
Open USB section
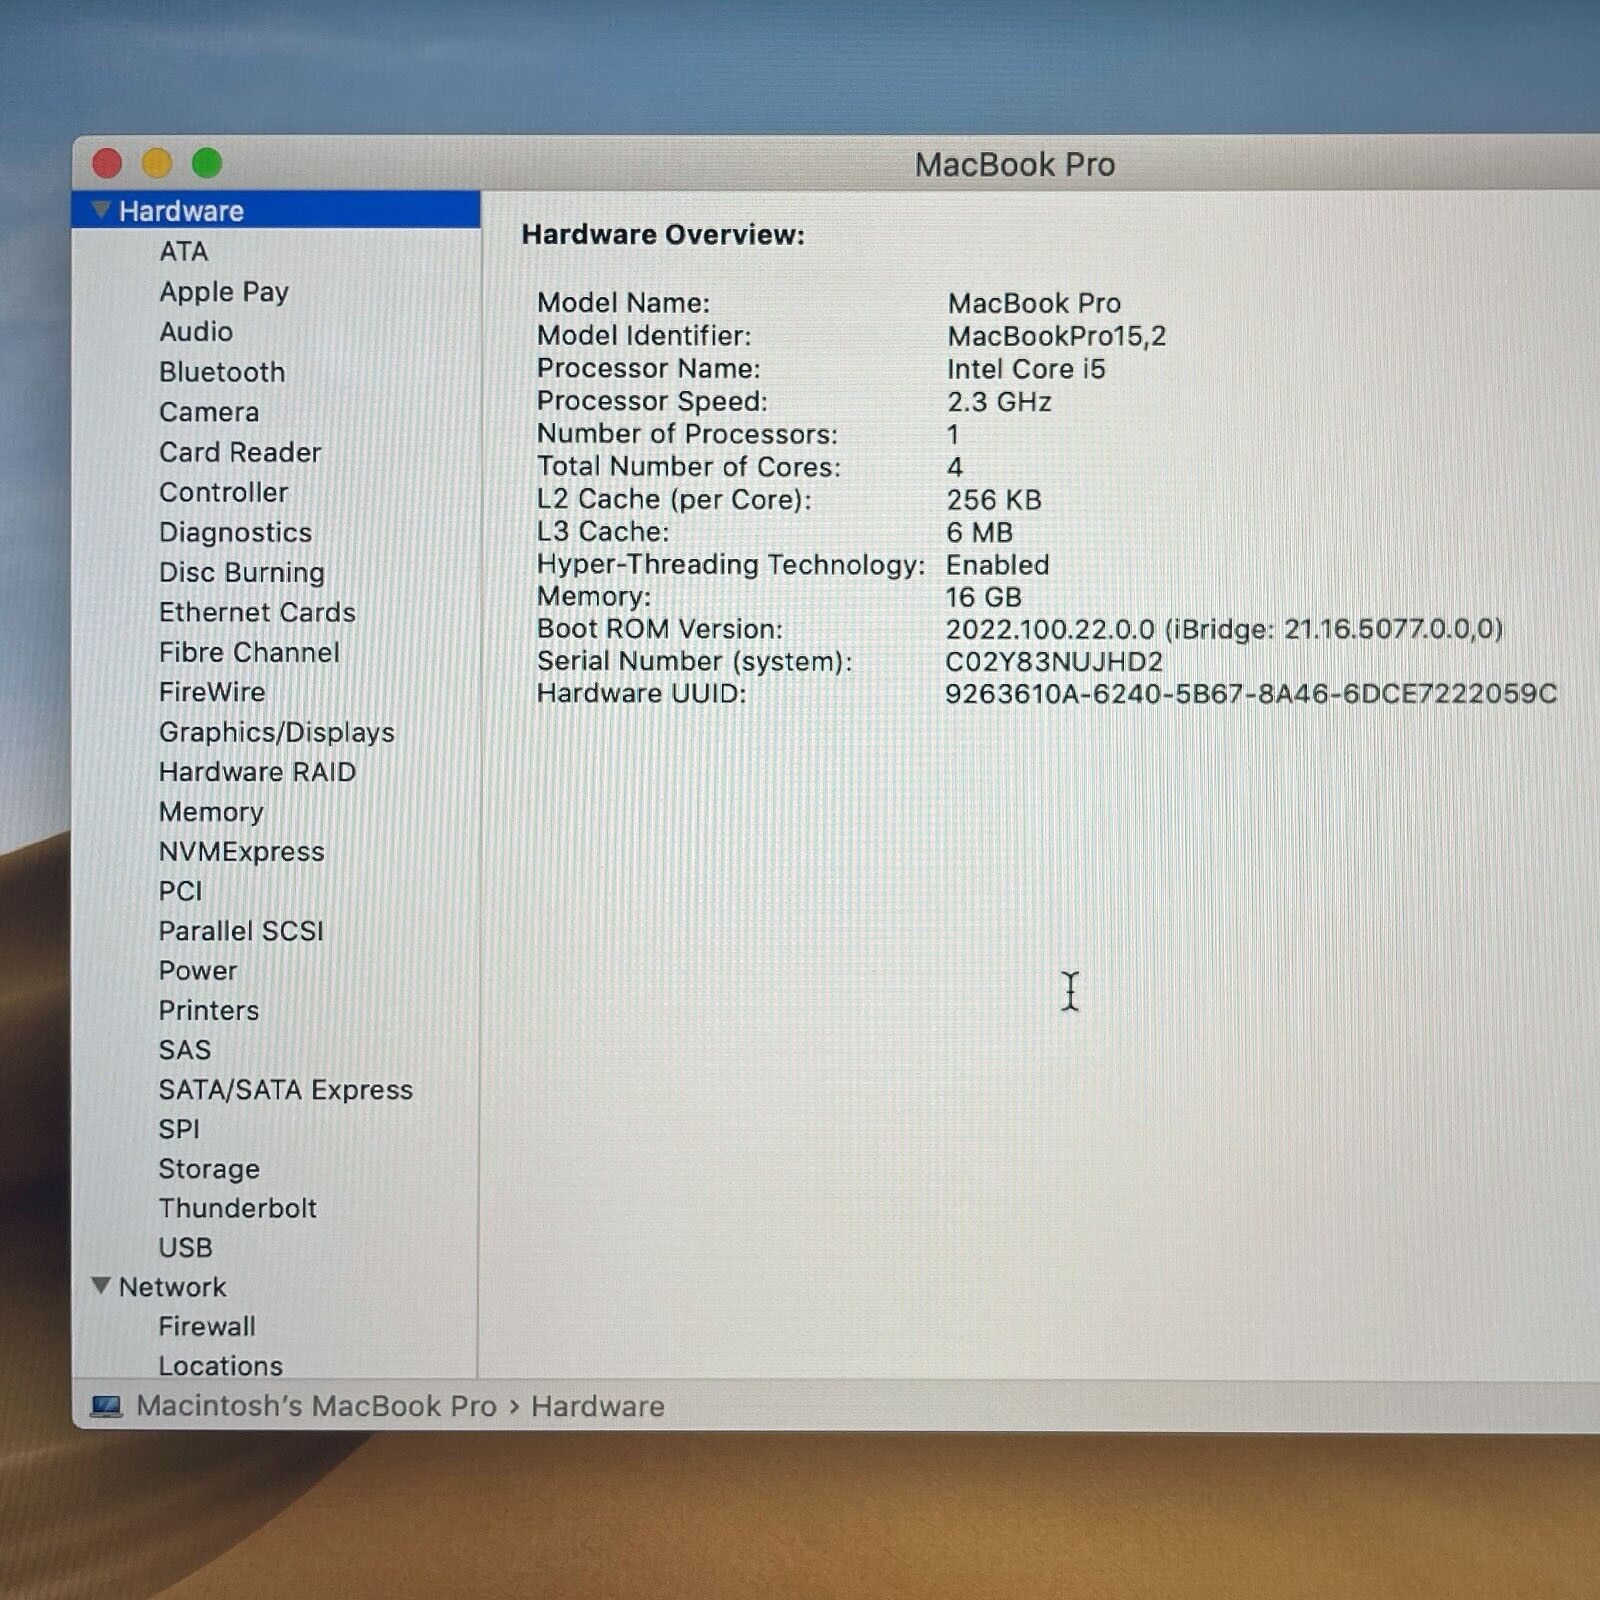coord(186,1247)
